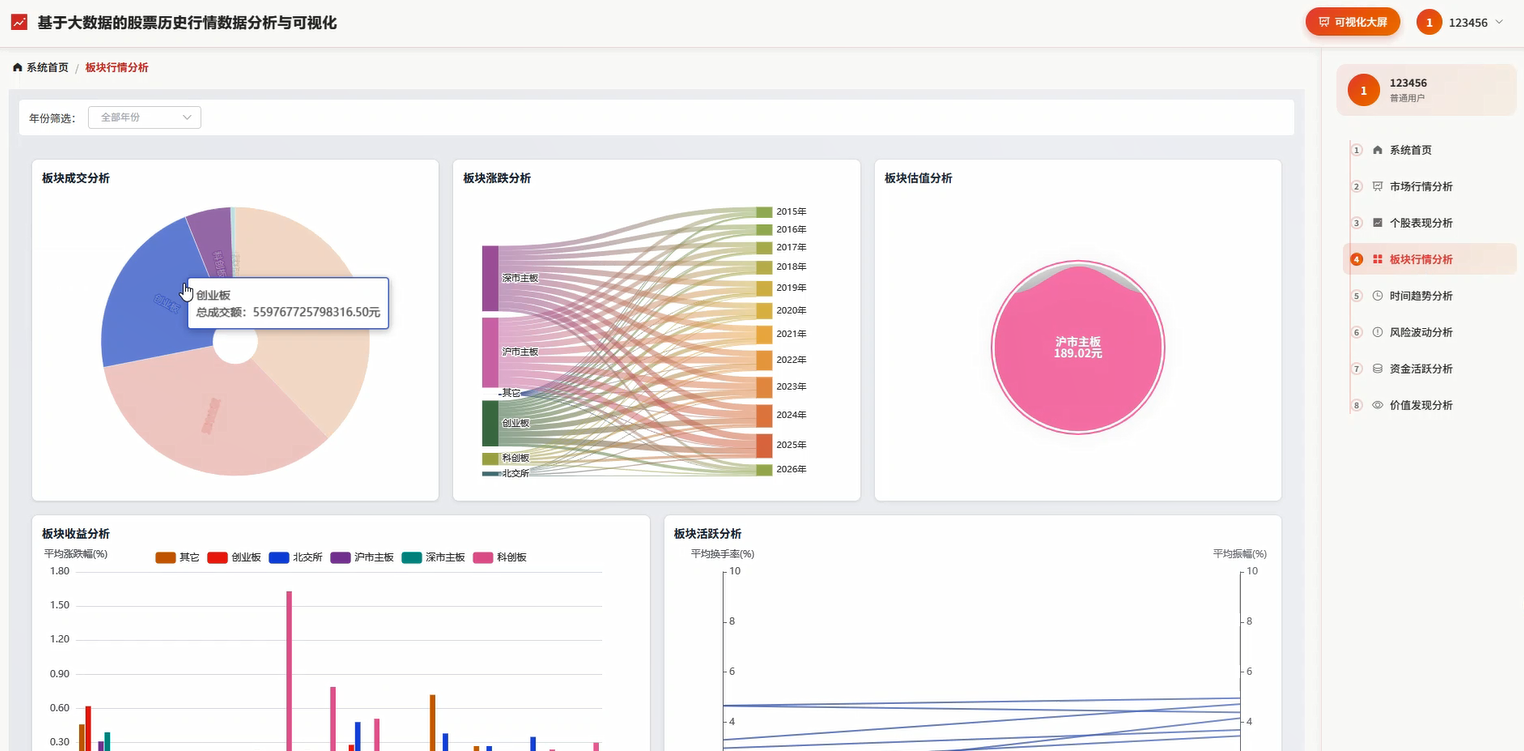The height and width of the screenshot is (751, 1524).
Task: Click the 板块行情分析 breadcrumb item
Action: [117, 68]
